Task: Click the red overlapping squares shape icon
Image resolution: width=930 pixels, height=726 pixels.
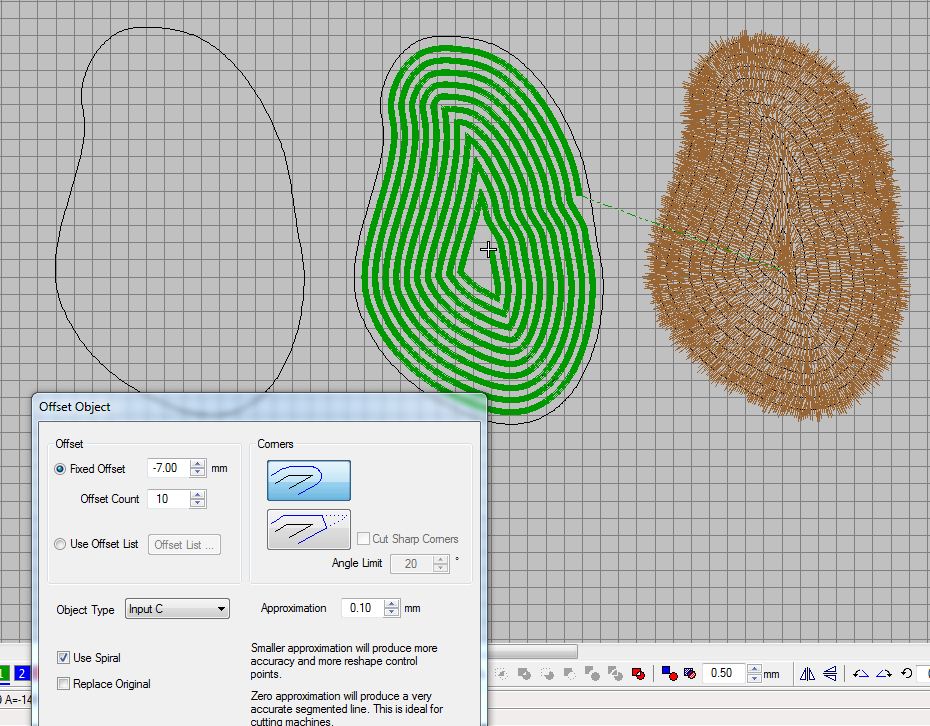Action: coord(638,674)
